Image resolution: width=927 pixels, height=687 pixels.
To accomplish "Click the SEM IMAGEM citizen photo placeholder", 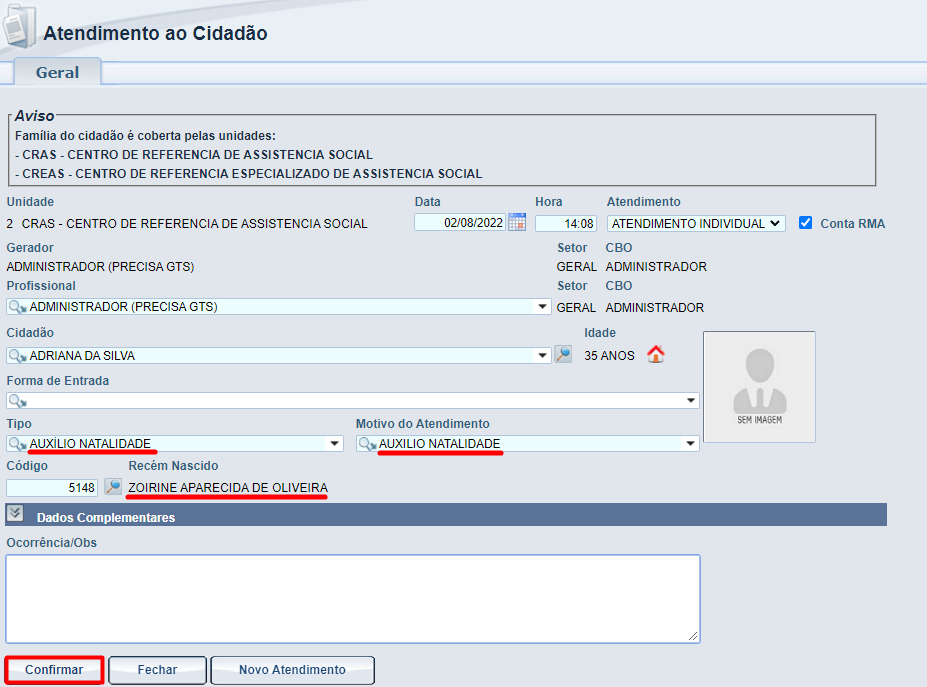I will coord(759,387).
